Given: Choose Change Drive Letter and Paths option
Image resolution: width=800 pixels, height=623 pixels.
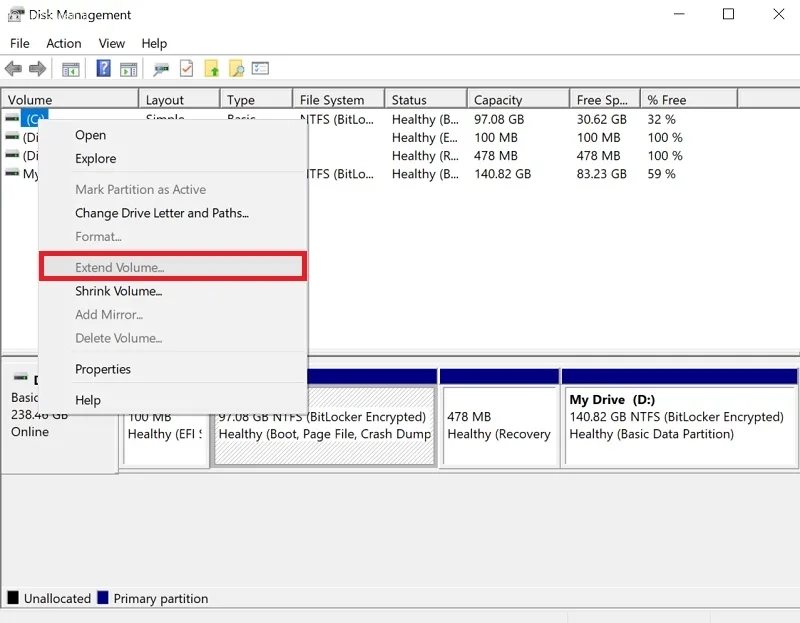Looking at the screenshot, I should tap(161, 213).
